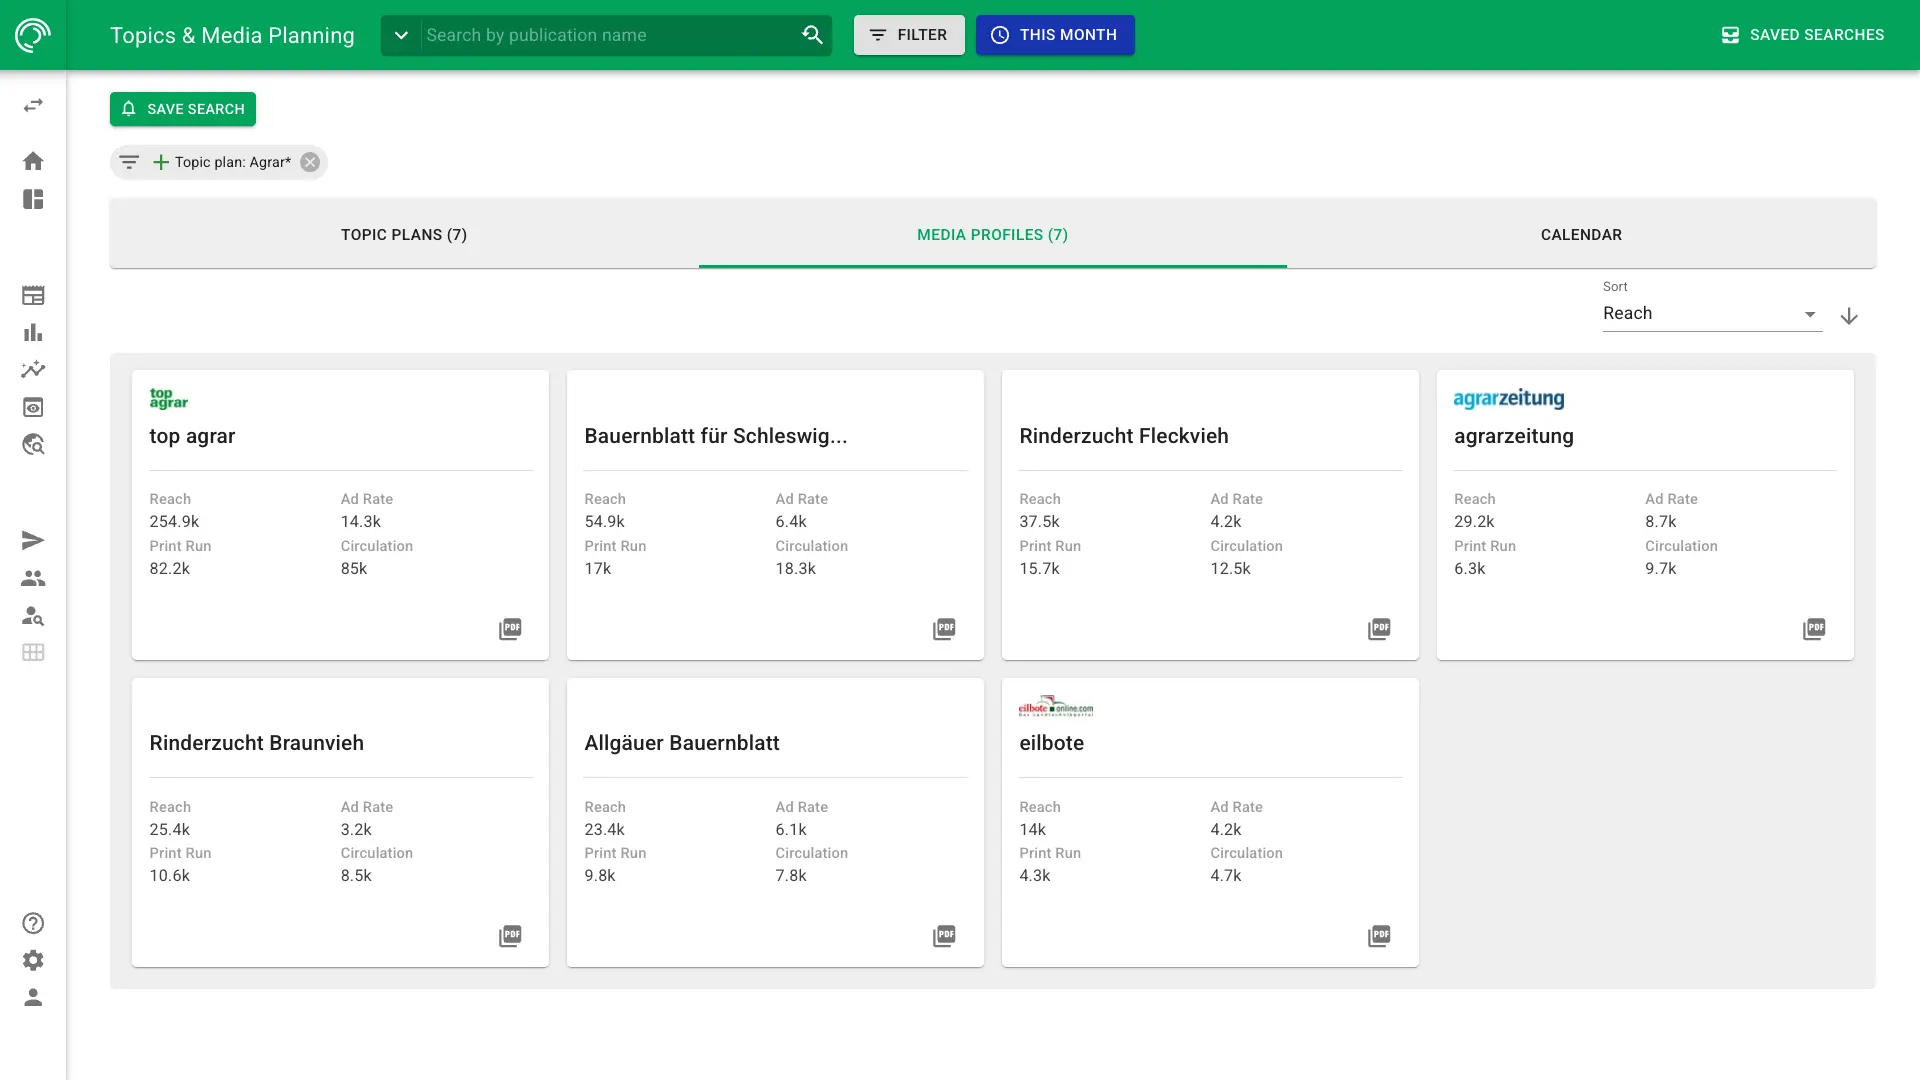Viewport: 1920px width, 1080px height.
Task: Open the Sort by Reach dropdown
Action: coord(1712,313)
